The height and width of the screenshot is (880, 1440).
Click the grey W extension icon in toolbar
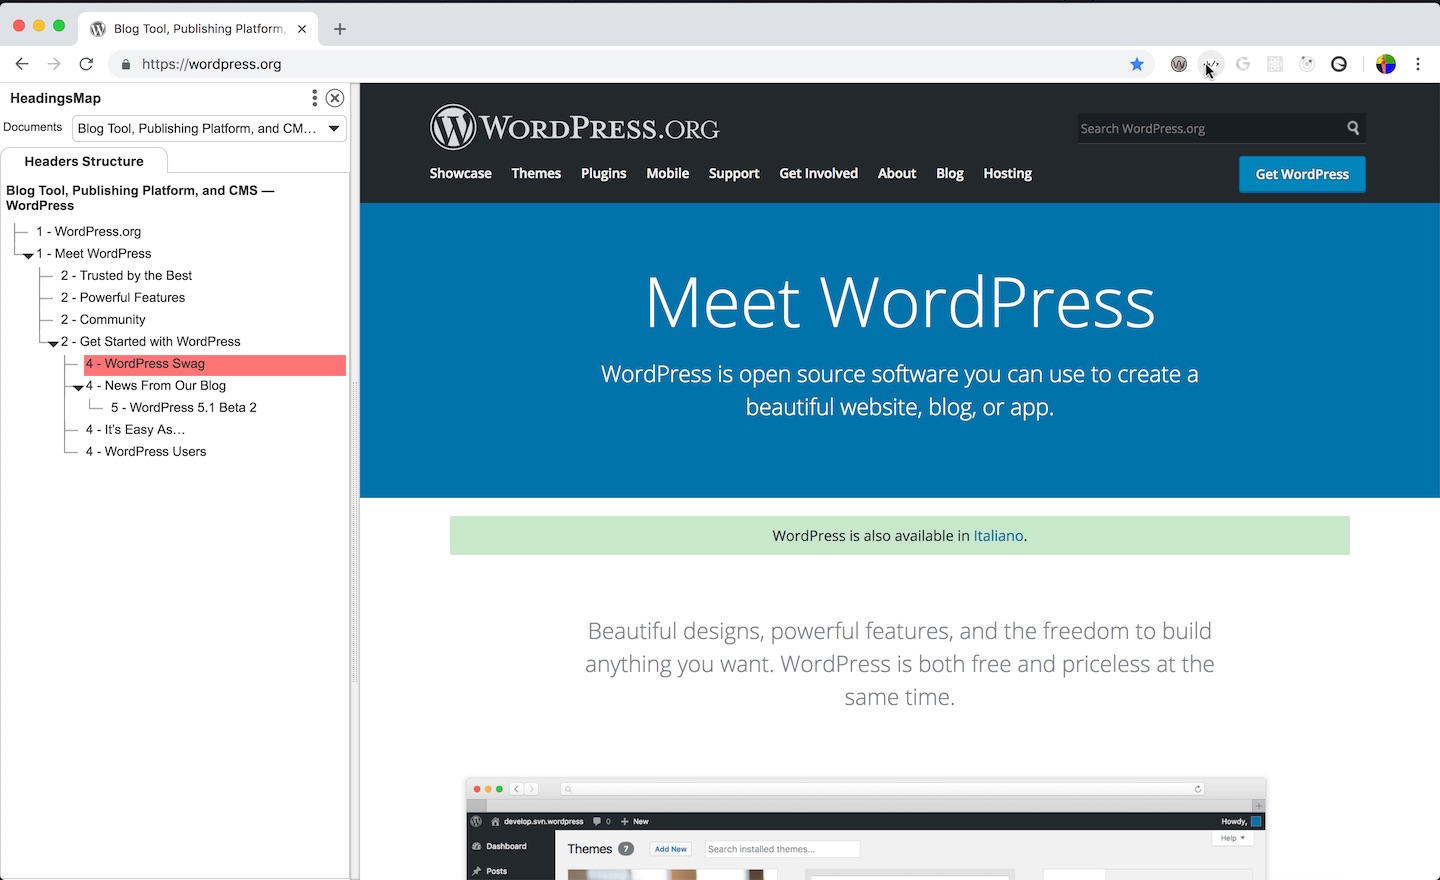coord(1179,64)
